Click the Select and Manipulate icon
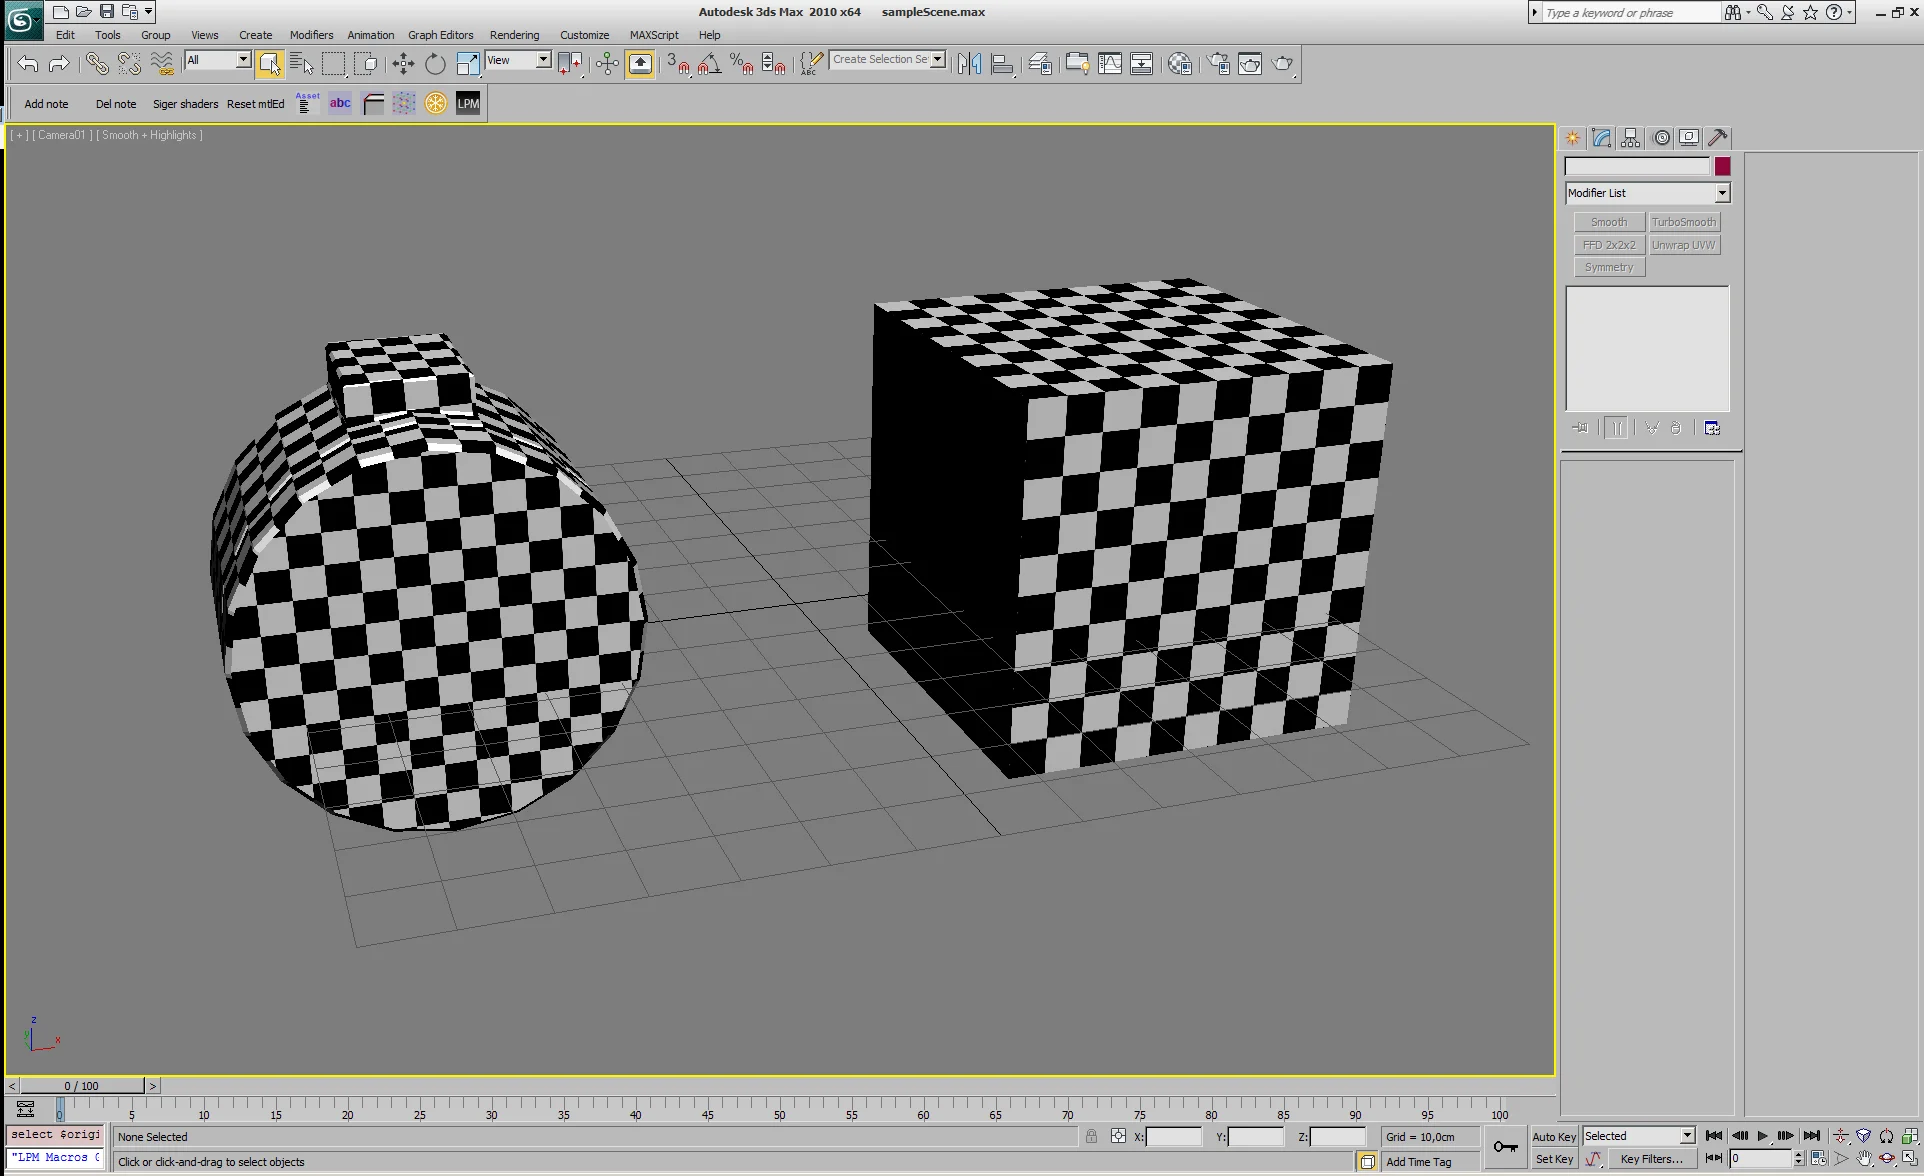Viewport: 1924px width, 1176px height. [x=607, y=64]
